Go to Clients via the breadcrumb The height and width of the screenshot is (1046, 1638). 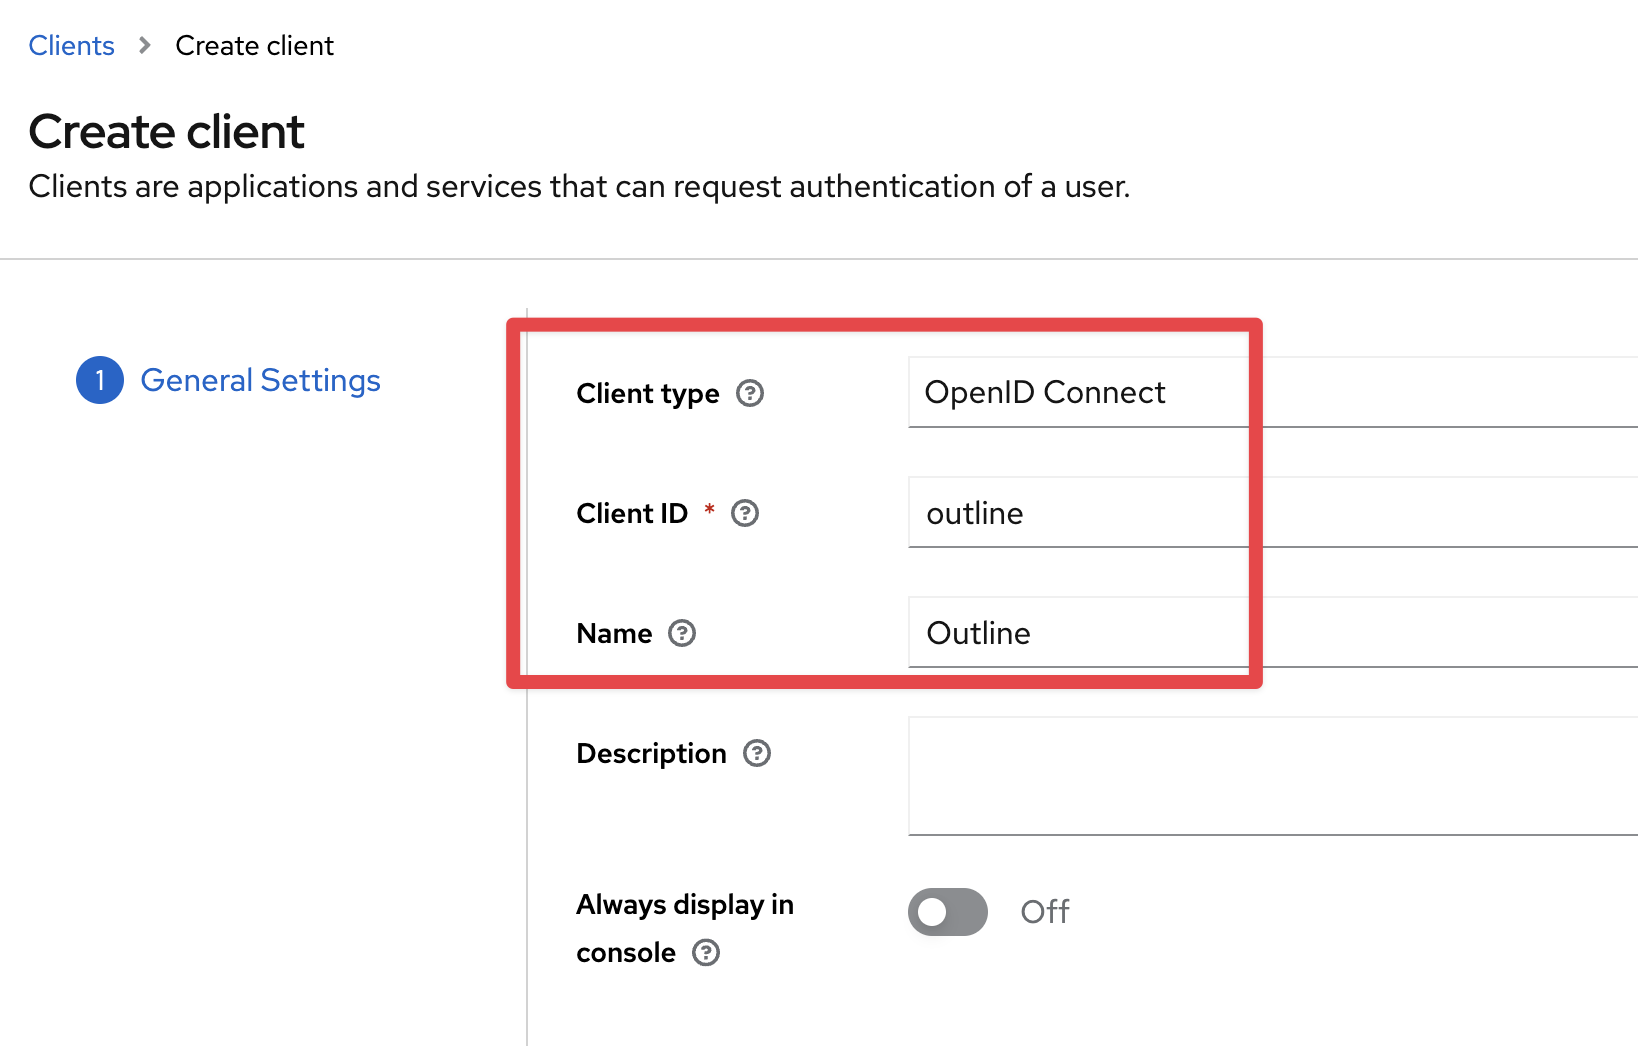(72, 46)
